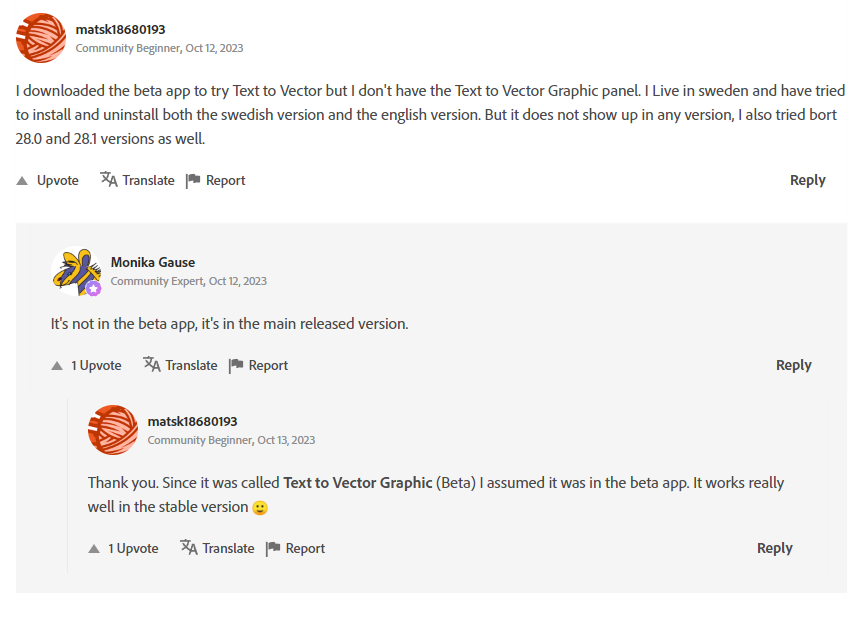Click the upvote triangle on Monika Gause's reply

[57, 366]
